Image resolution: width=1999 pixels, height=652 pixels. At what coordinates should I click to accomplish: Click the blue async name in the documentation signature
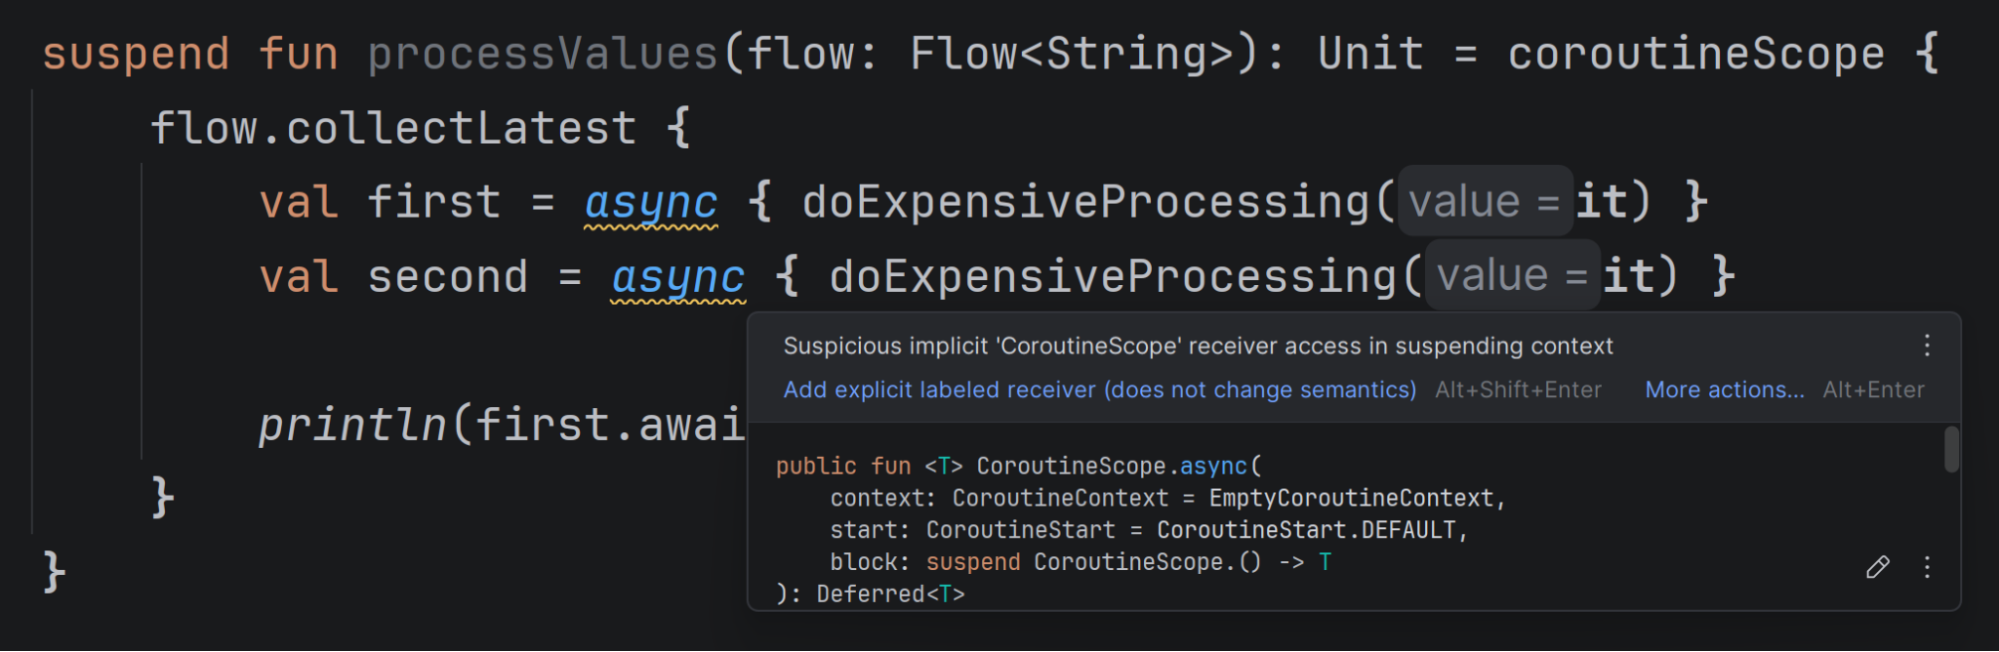1213,466
